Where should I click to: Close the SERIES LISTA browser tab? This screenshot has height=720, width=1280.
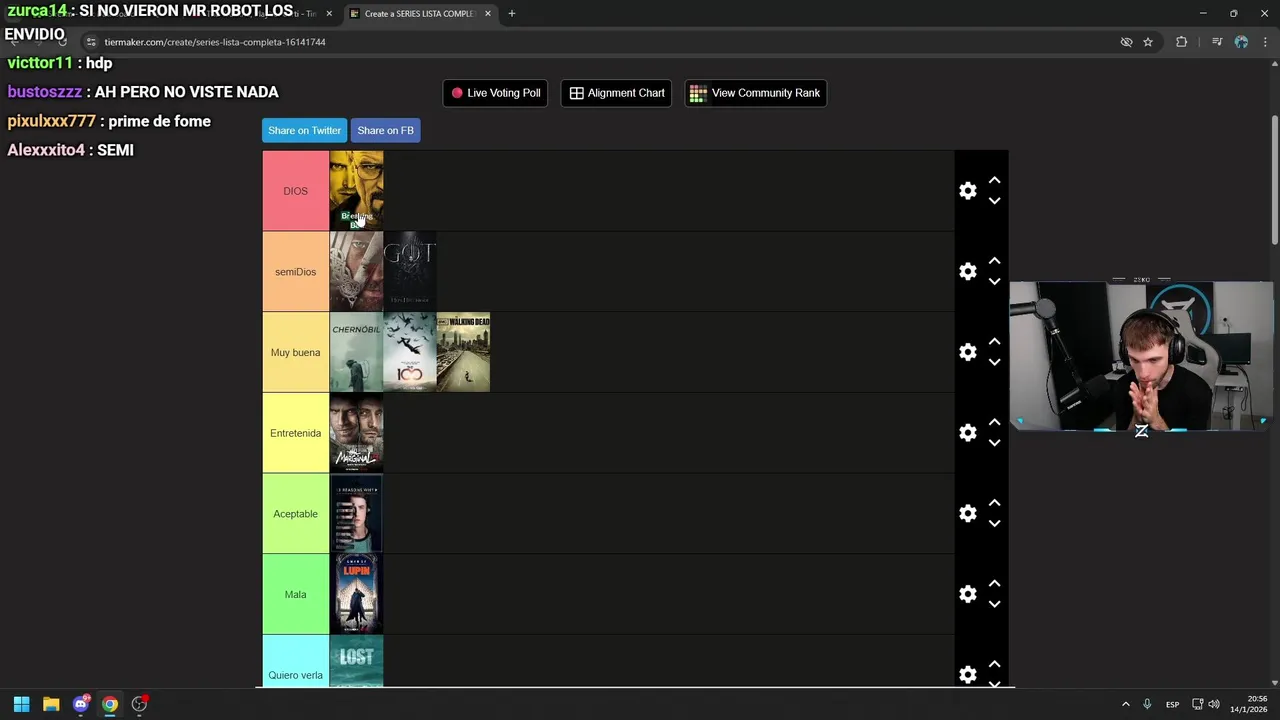[x=488, y=14]
